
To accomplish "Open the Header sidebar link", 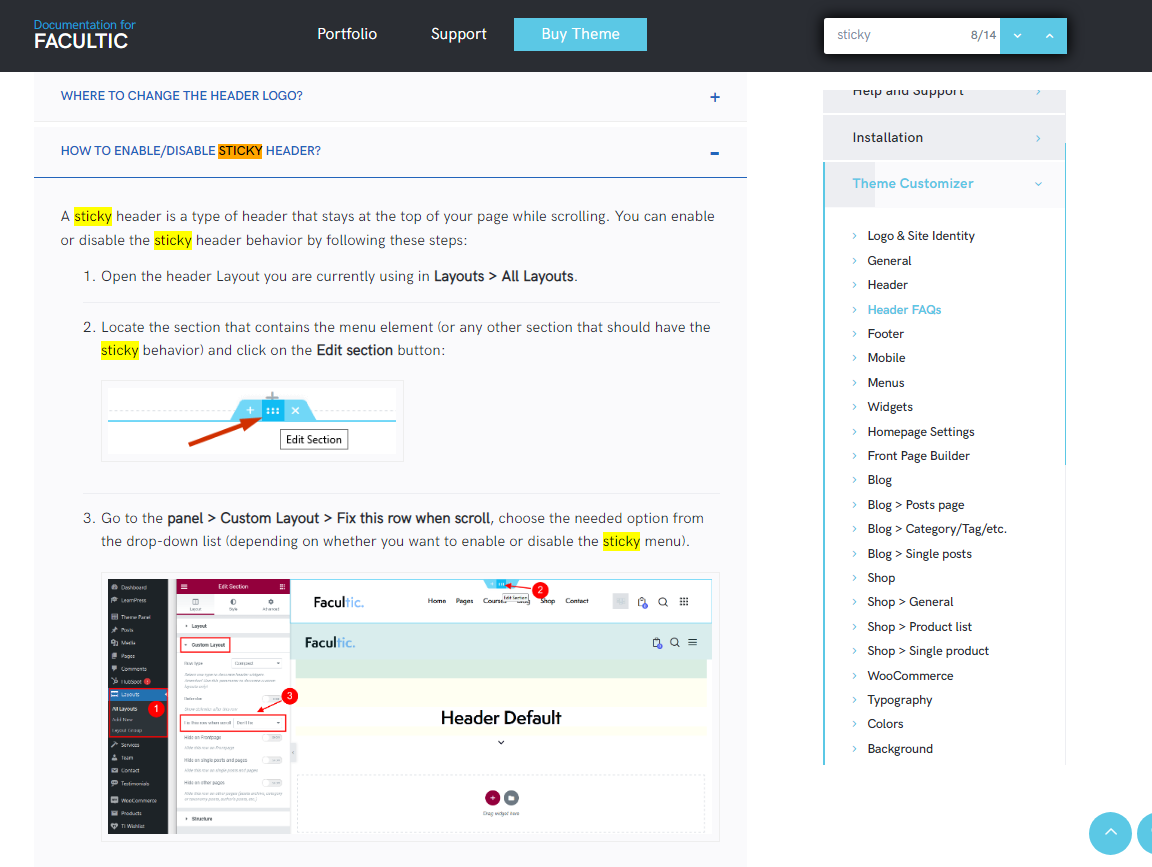I will [888, 285].
